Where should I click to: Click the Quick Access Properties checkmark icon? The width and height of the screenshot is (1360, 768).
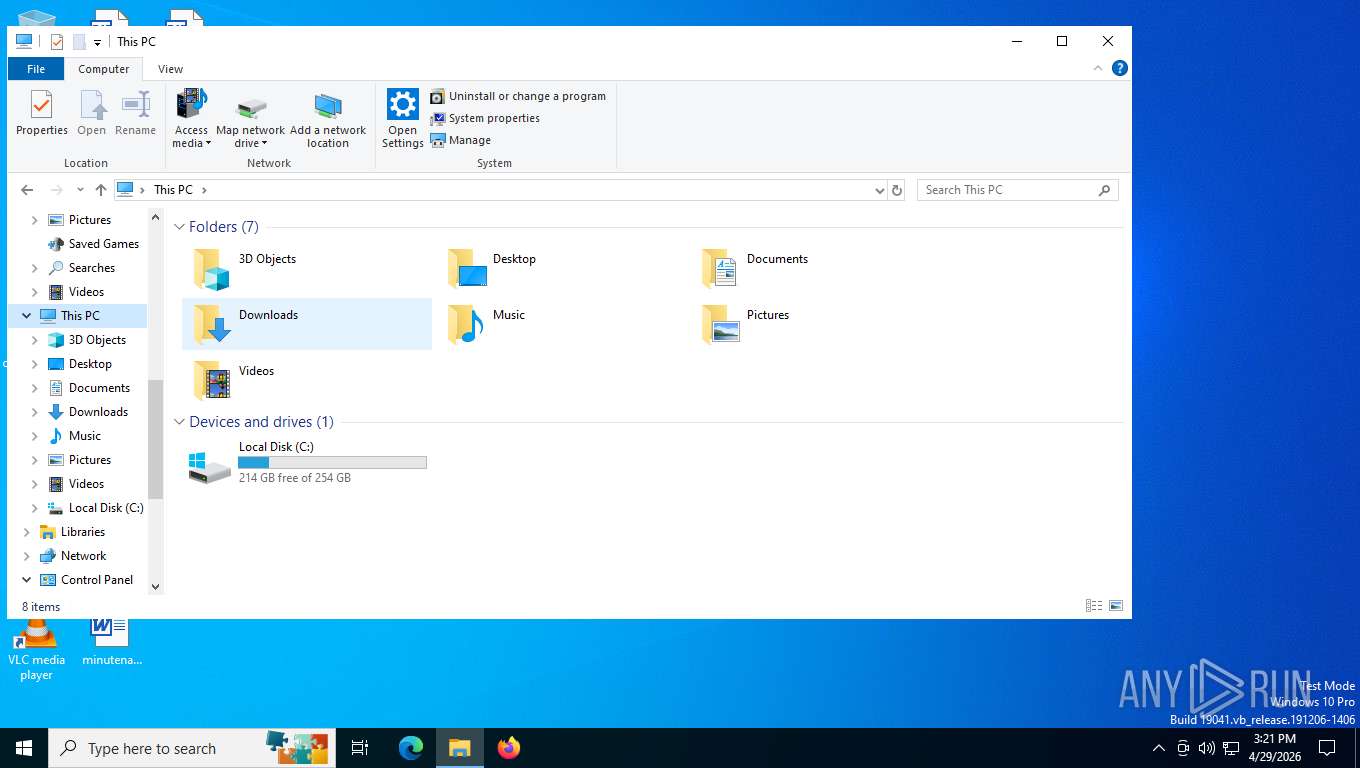pyautogui.click(x=57, y=42)
